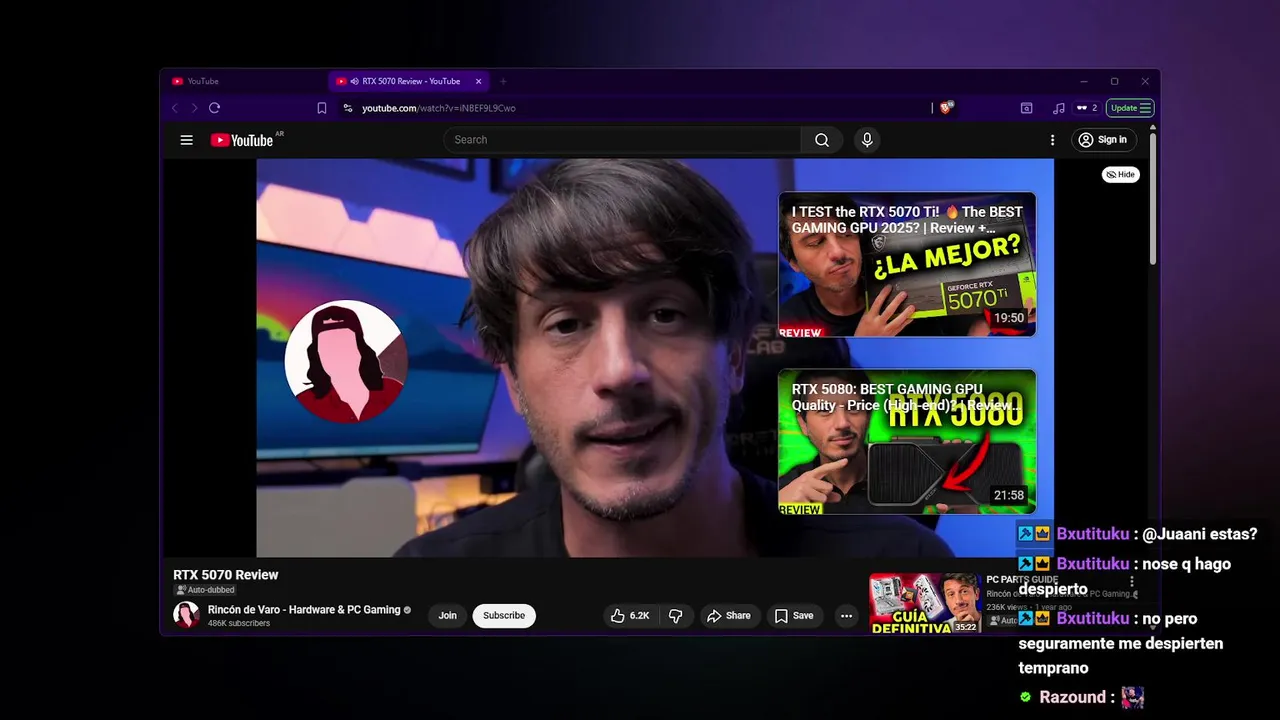Image resolution: width=1280 pixels, height=720 pixels.
Task: Click the Auto-dubbed badge
Action: click(x=205, y=590)
